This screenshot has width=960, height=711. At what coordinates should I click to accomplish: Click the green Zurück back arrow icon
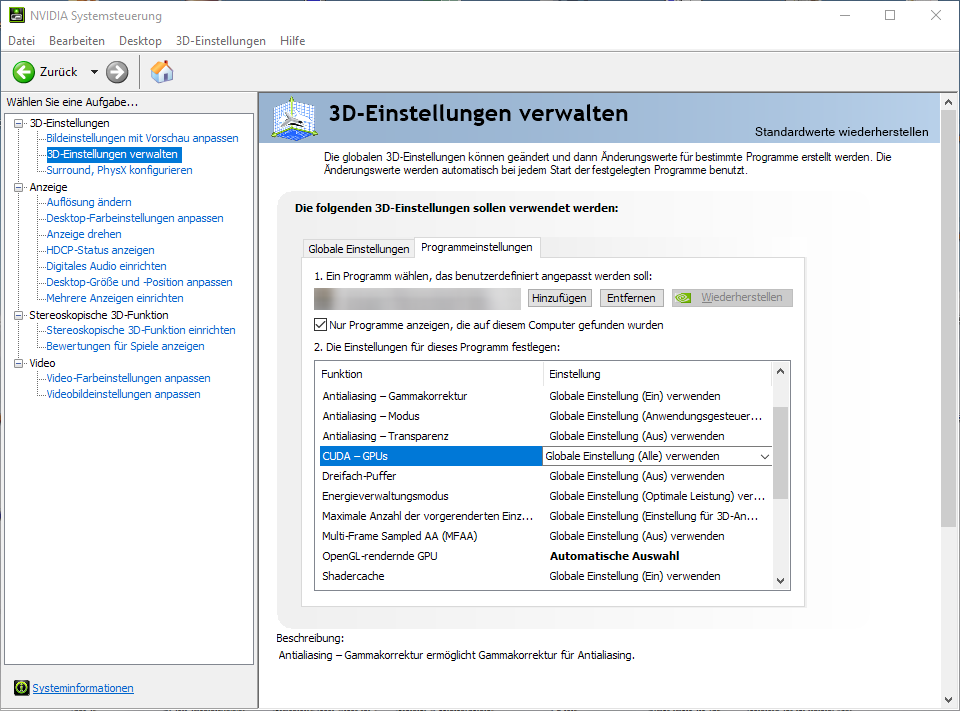pyautogui.click(x=24, y=72)
